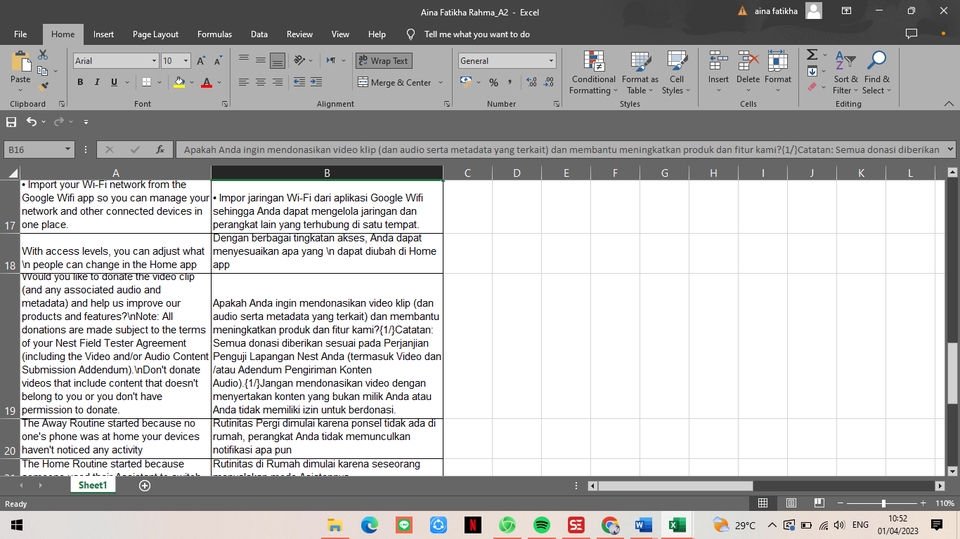Toggle Align Right horizontal alignment
Viewport: 960px width, 539px height.
[x=277, y=82]
